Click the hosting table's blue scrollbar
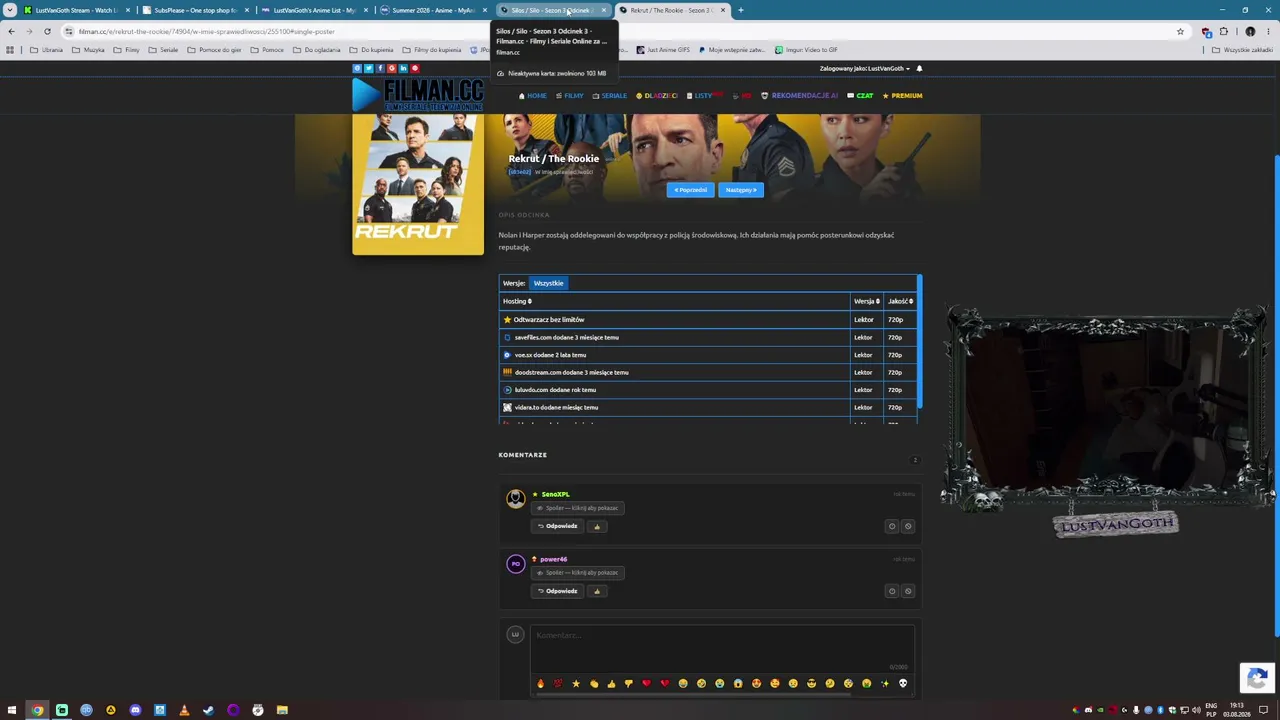Viewport: 1280px width, 720px height. (919, 341)
